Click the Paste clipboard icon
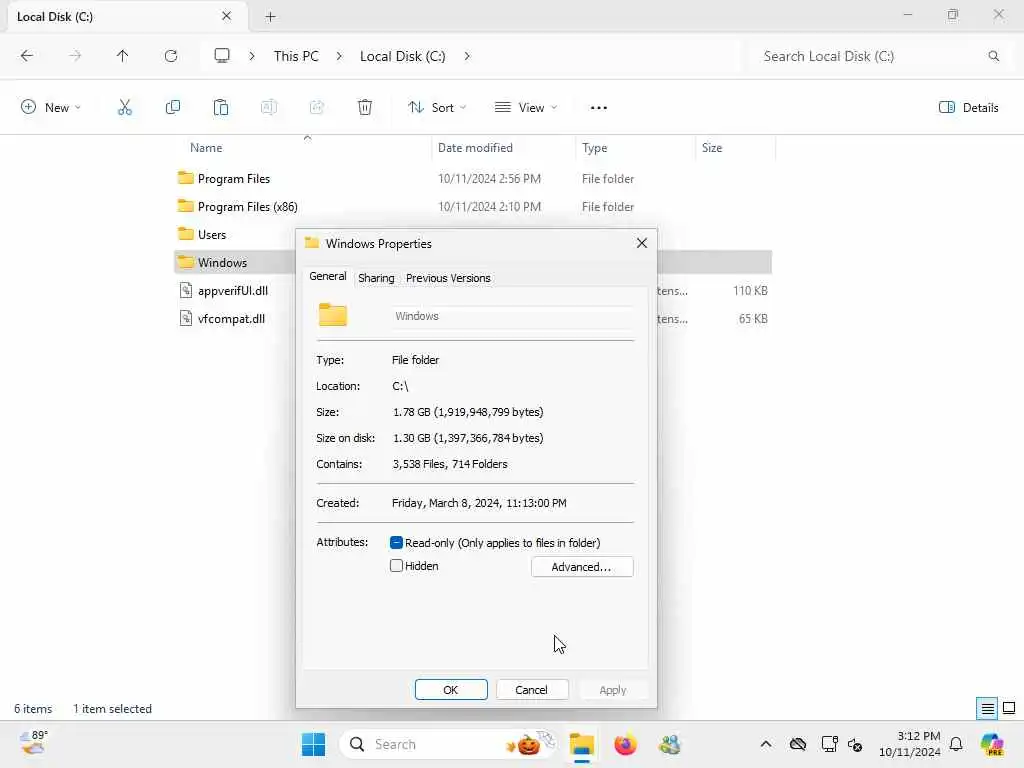1024x768 pixels. (221, 107)
